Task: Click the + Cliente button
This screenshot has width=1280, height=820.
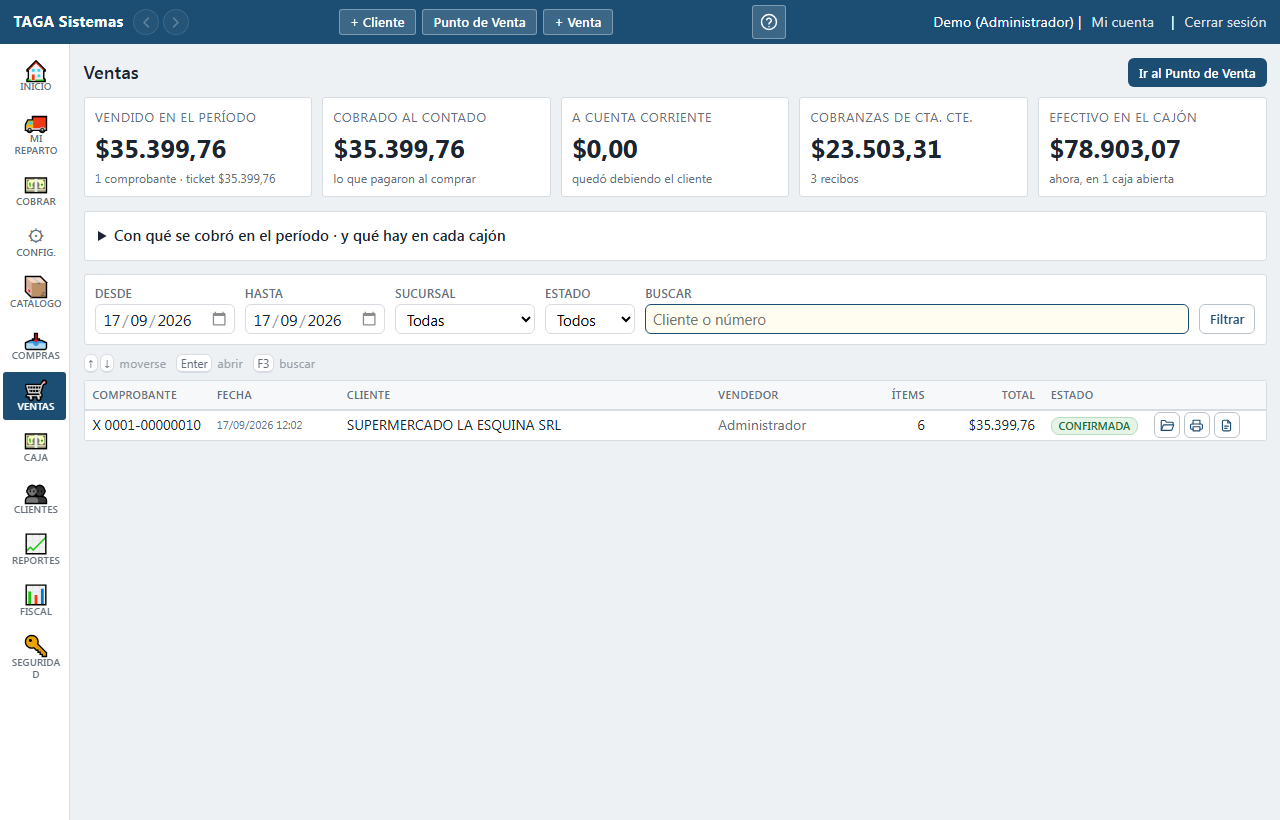Action: pyautogui.click(x=377, y=22)
